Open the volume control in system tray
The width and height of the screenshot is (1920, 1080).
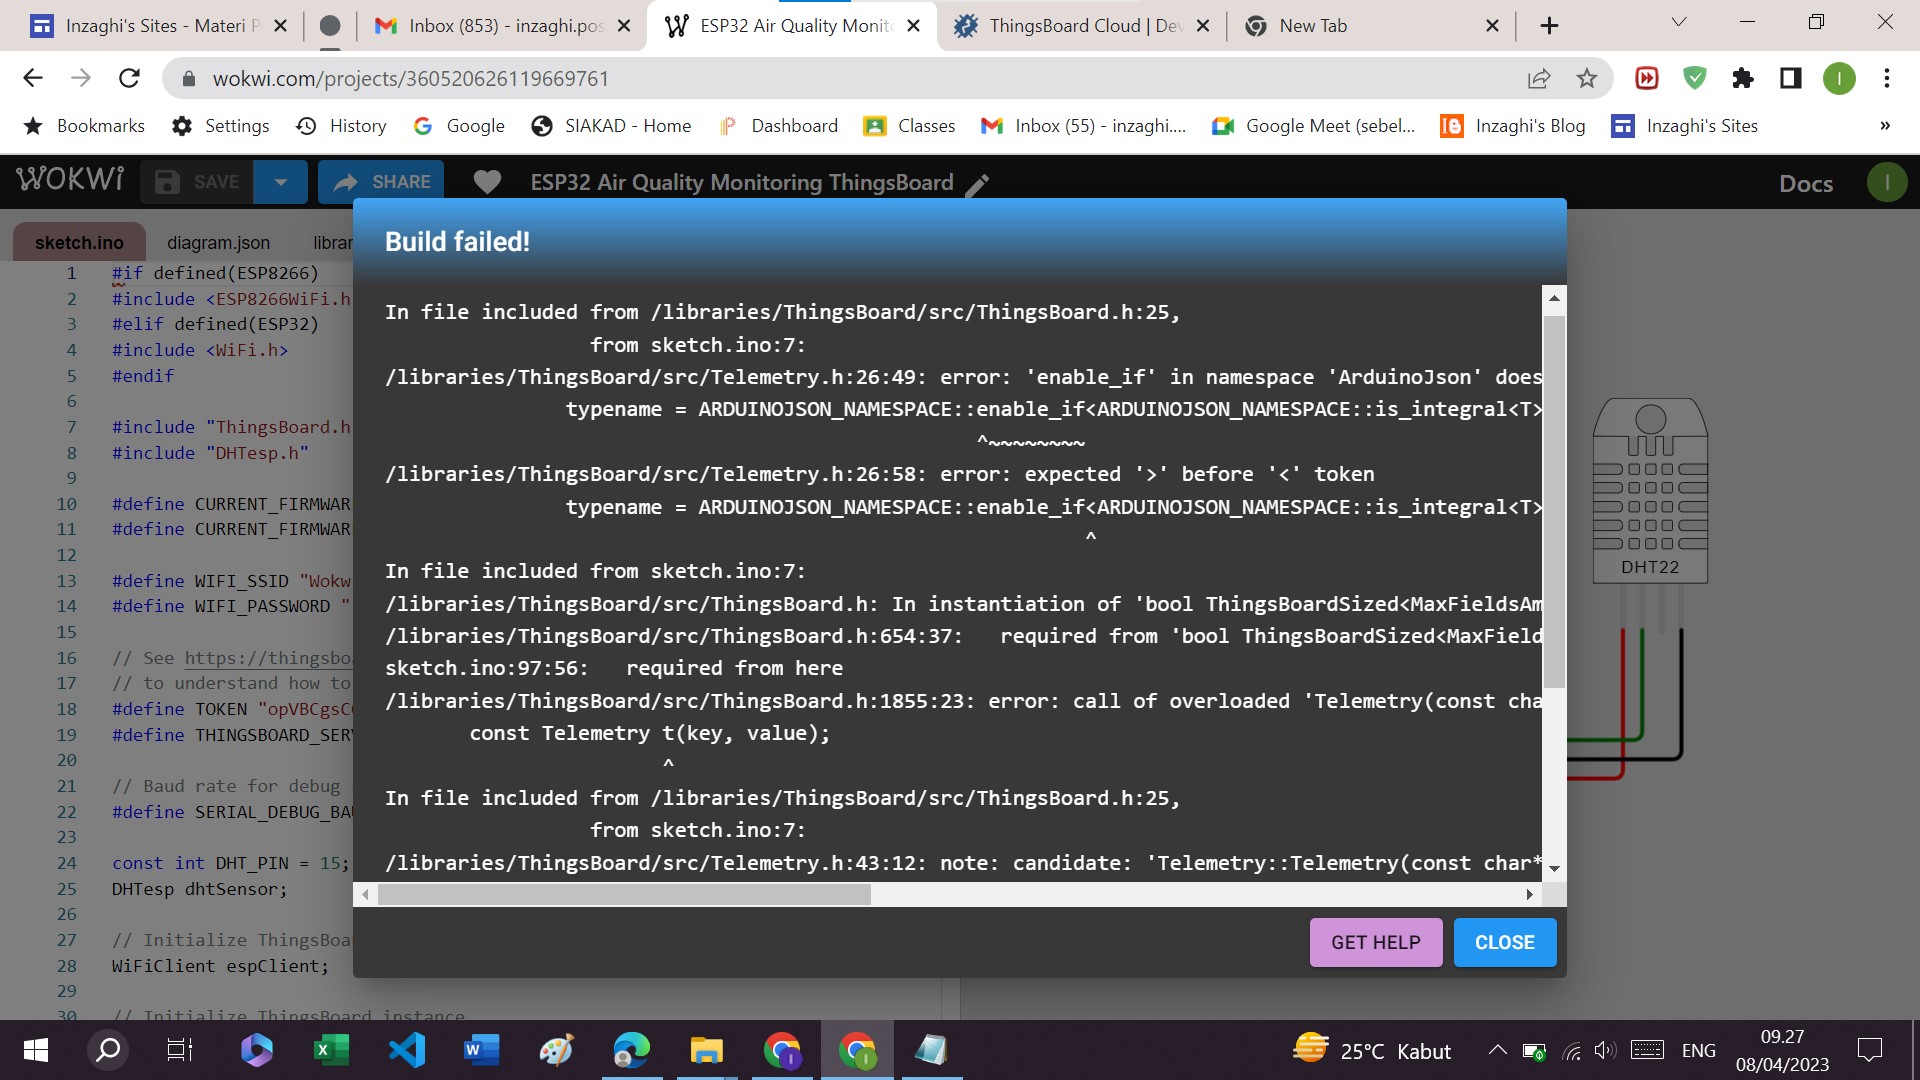click(1604, 1050)
